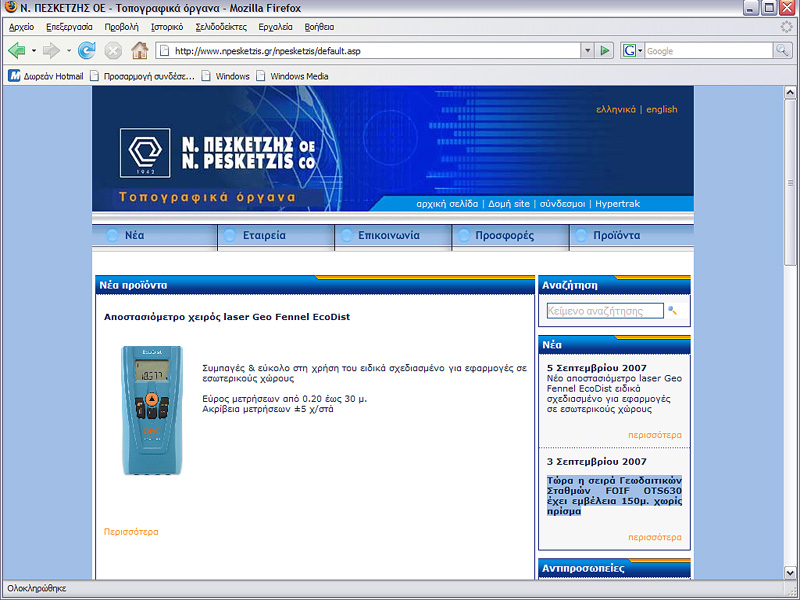Switch the site language to ελληνικά
Screen dimensions: 800x600
coord(616,109)
